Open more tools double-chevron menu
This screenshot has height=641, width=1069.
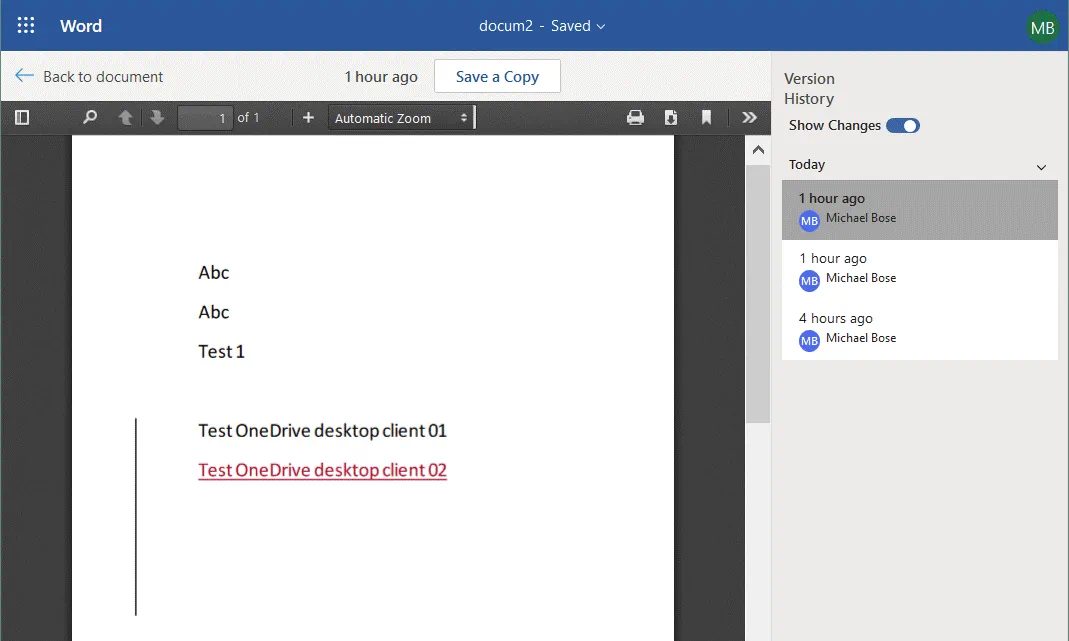click(749, 118)
